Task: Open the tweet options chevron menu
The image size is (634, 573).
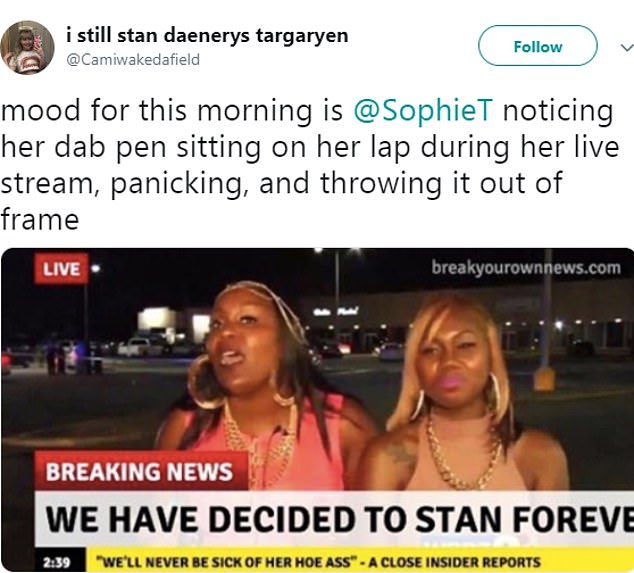Action: [626, 47]
